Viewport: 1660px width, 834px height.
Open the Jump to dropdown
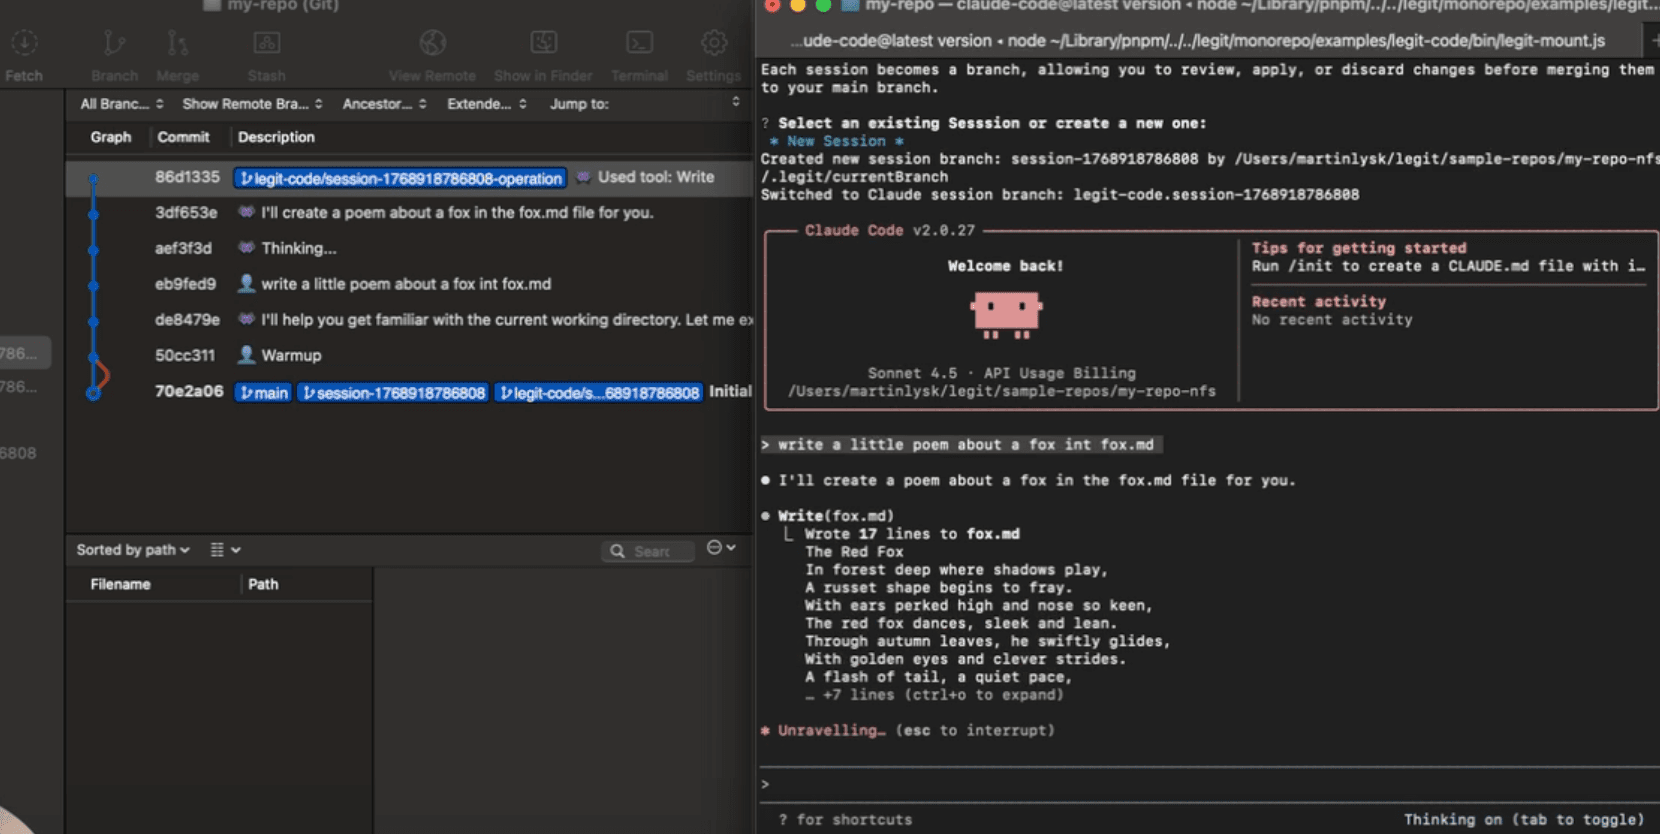coord(644,104)
